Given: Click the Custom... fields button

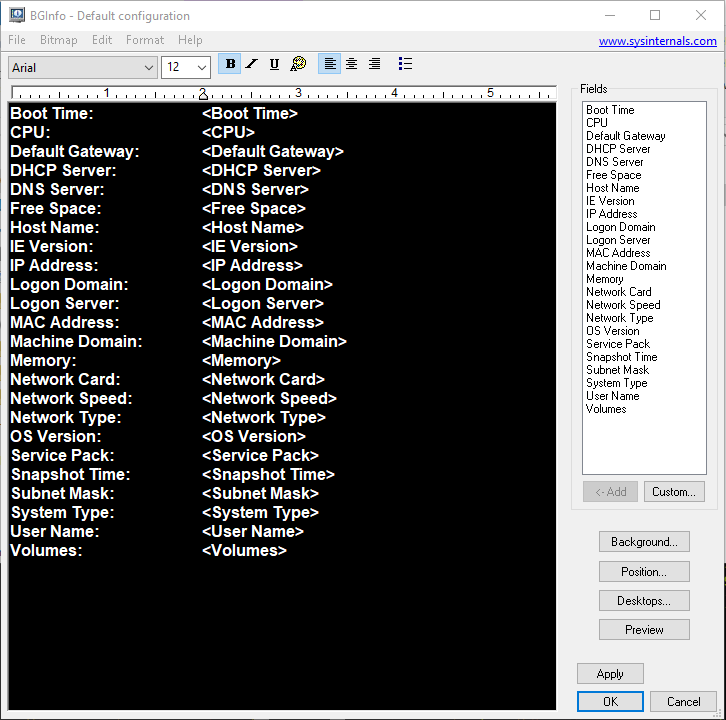Looking at the screenshot, I should (x=674, y=492).
